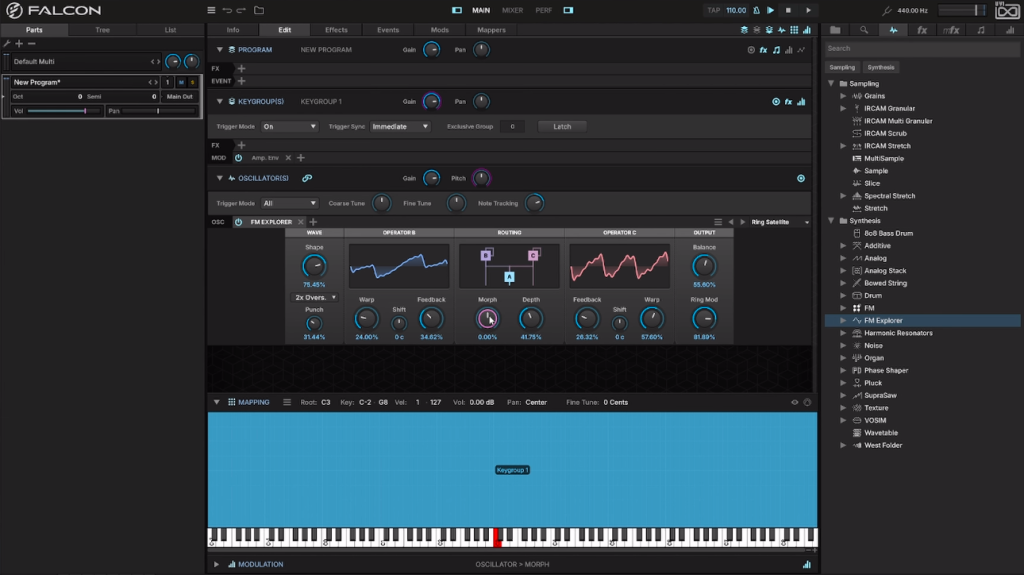Click the Latch button

point(562,127)
